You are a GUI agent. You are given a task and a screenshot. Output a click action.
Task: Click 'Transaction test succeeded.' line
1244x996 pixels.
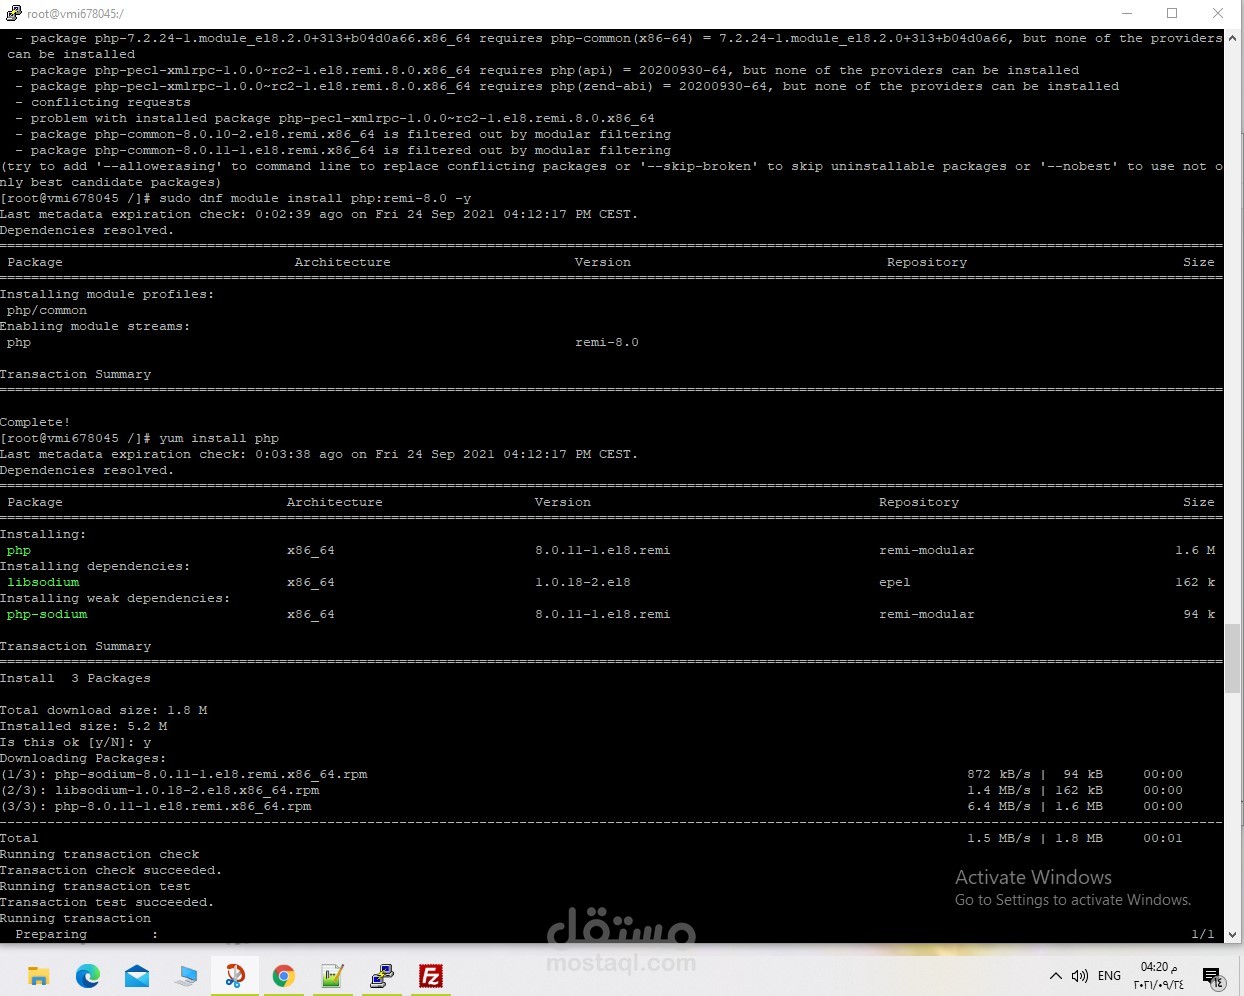coord(107,902)
